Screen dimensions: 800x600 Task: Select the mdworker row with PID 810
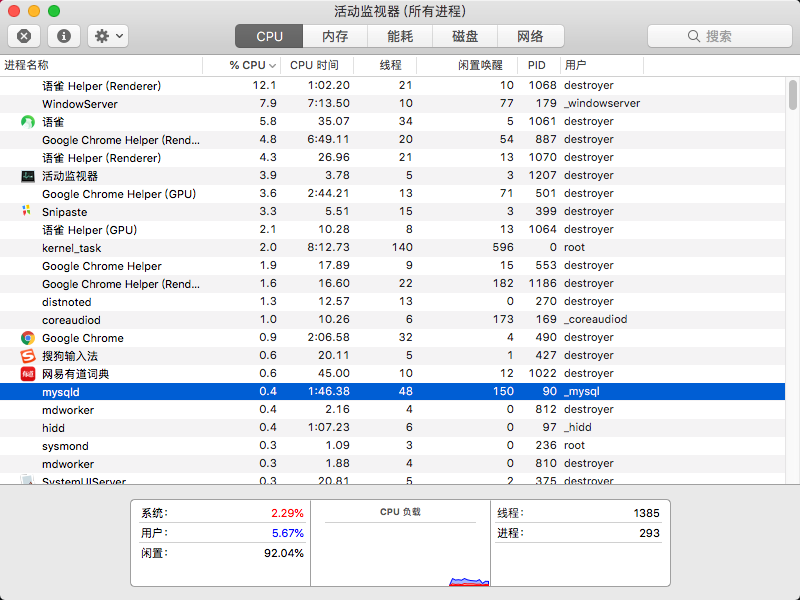(392, 464)
